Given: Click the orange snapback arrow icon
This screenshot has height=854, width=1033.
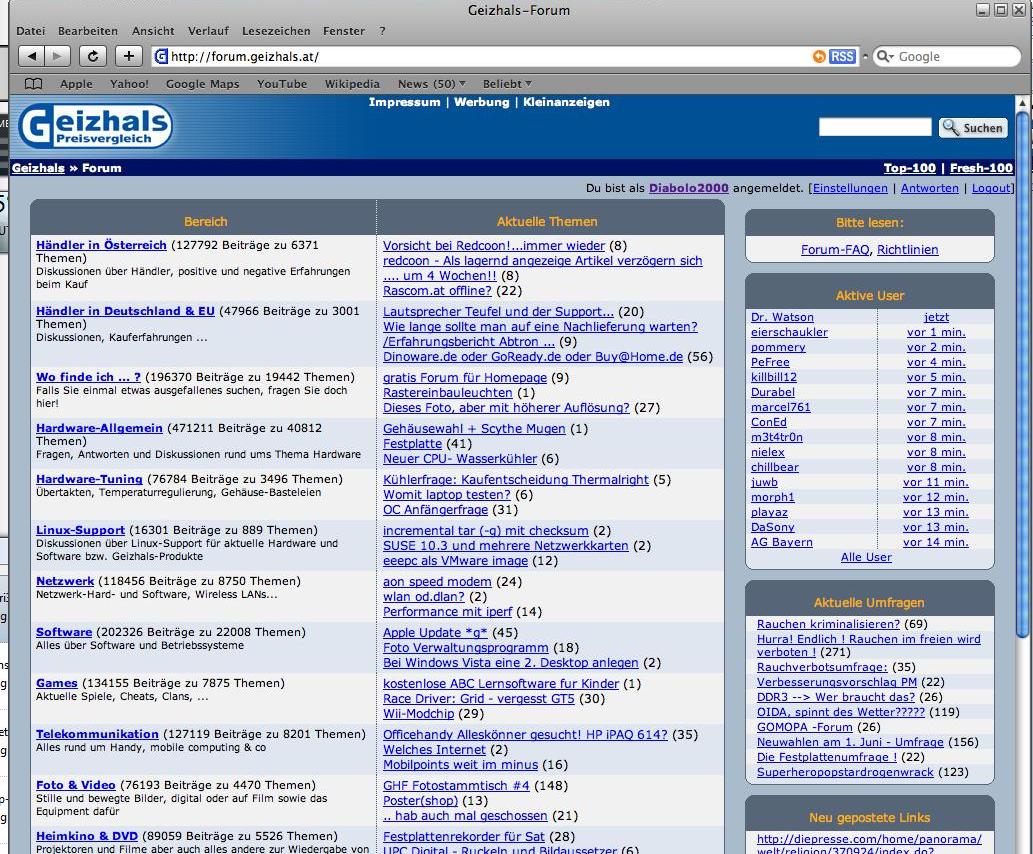Looking at the screenshot, I should tap(820, 57).
